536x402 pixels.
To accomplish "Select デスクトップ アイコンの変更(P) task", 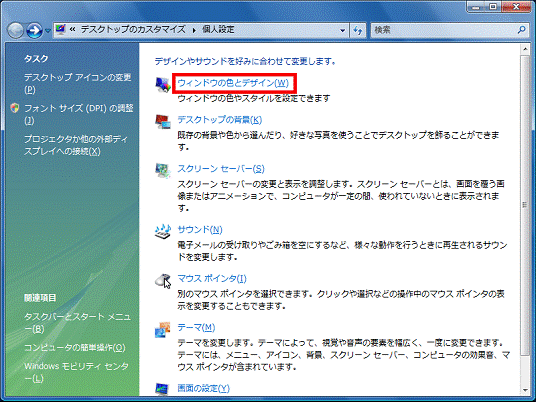I will [x=78, y=83].
